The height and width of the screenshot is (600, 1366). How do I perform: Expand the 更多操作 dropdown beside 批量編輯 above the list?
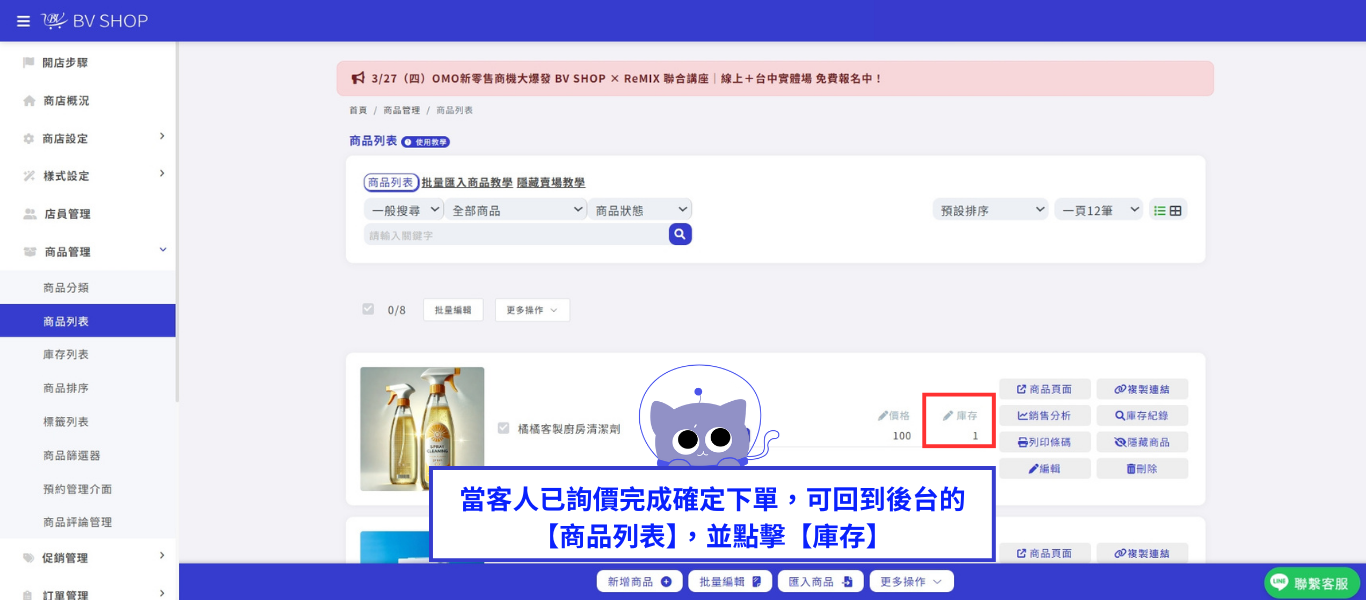[532, 310]
